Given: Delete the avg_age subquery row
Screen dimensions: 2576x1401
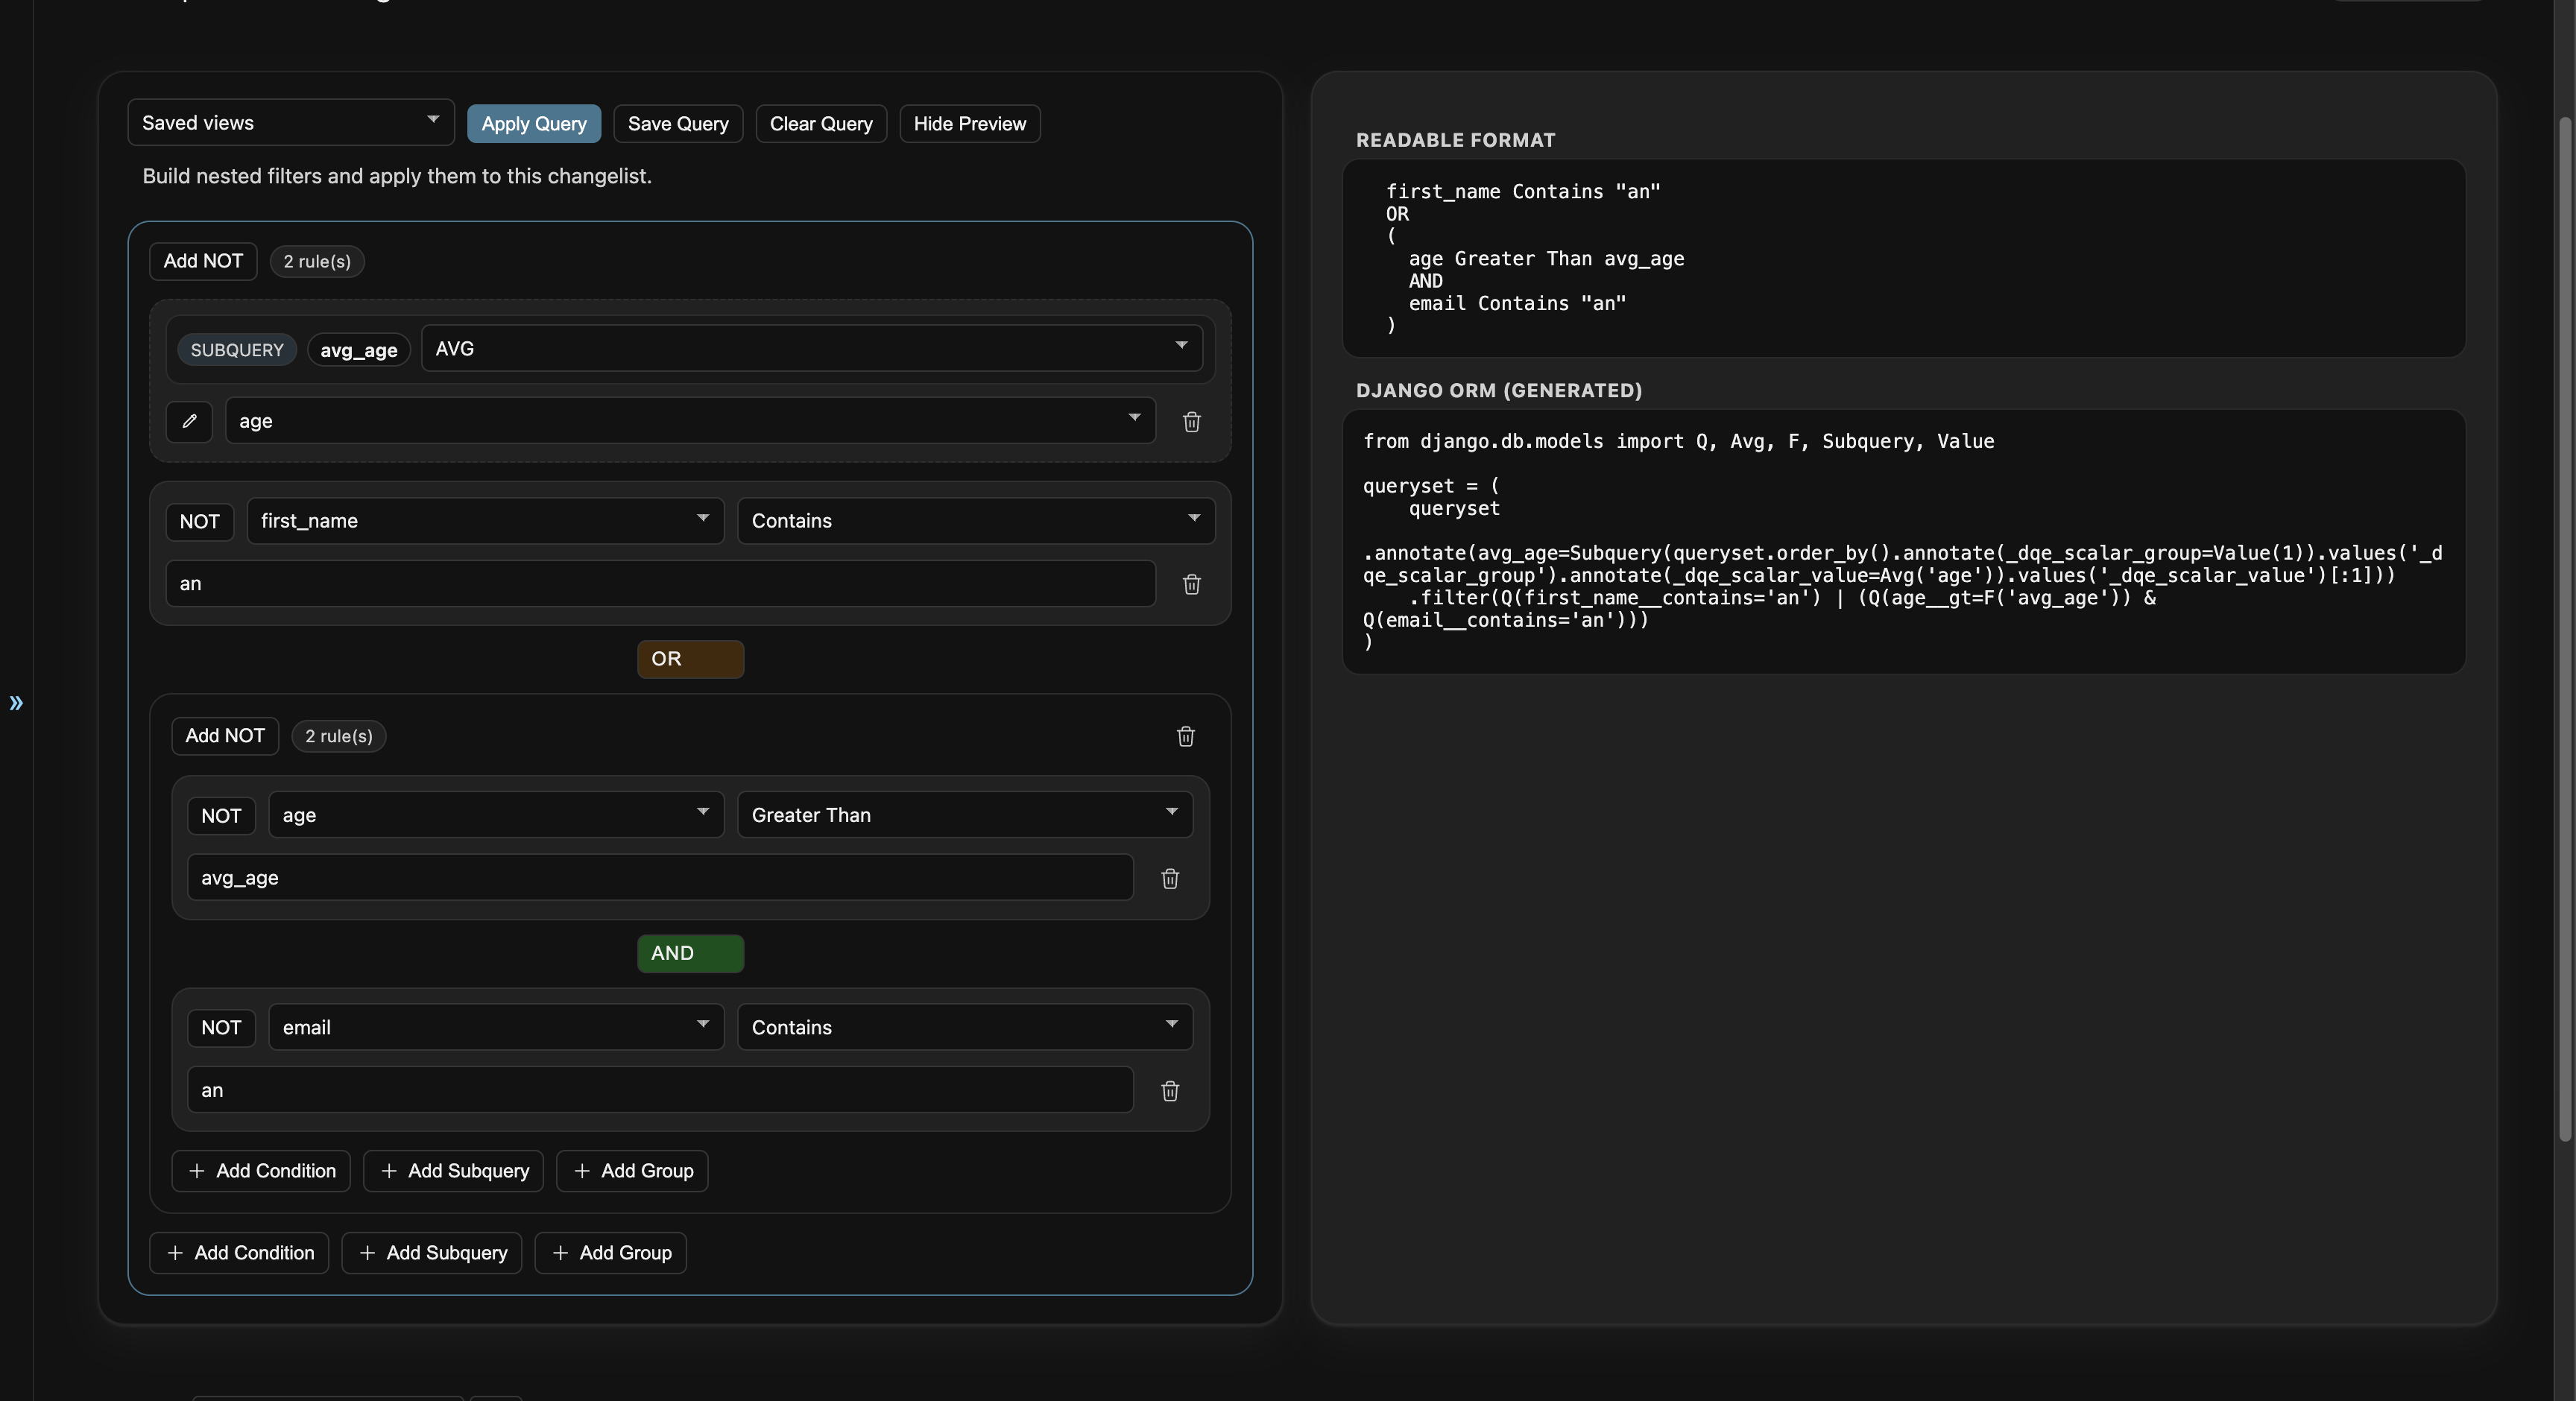Looking at the screenshot, I should point(1191,422).
